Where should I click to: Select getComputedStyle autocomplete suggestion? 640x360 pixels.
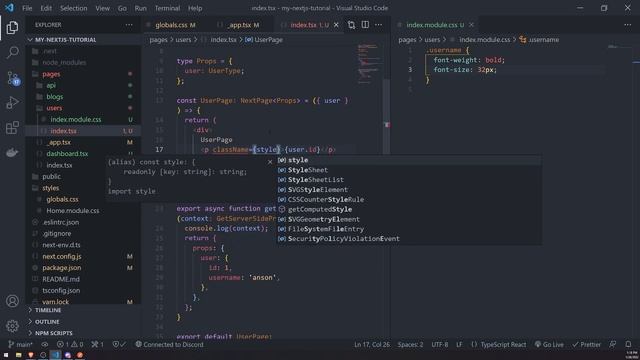point(409,209)
